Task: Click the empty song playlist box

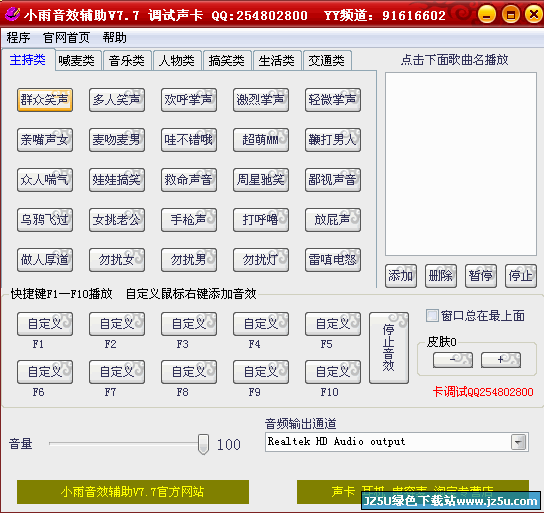Action: (461, 164)
